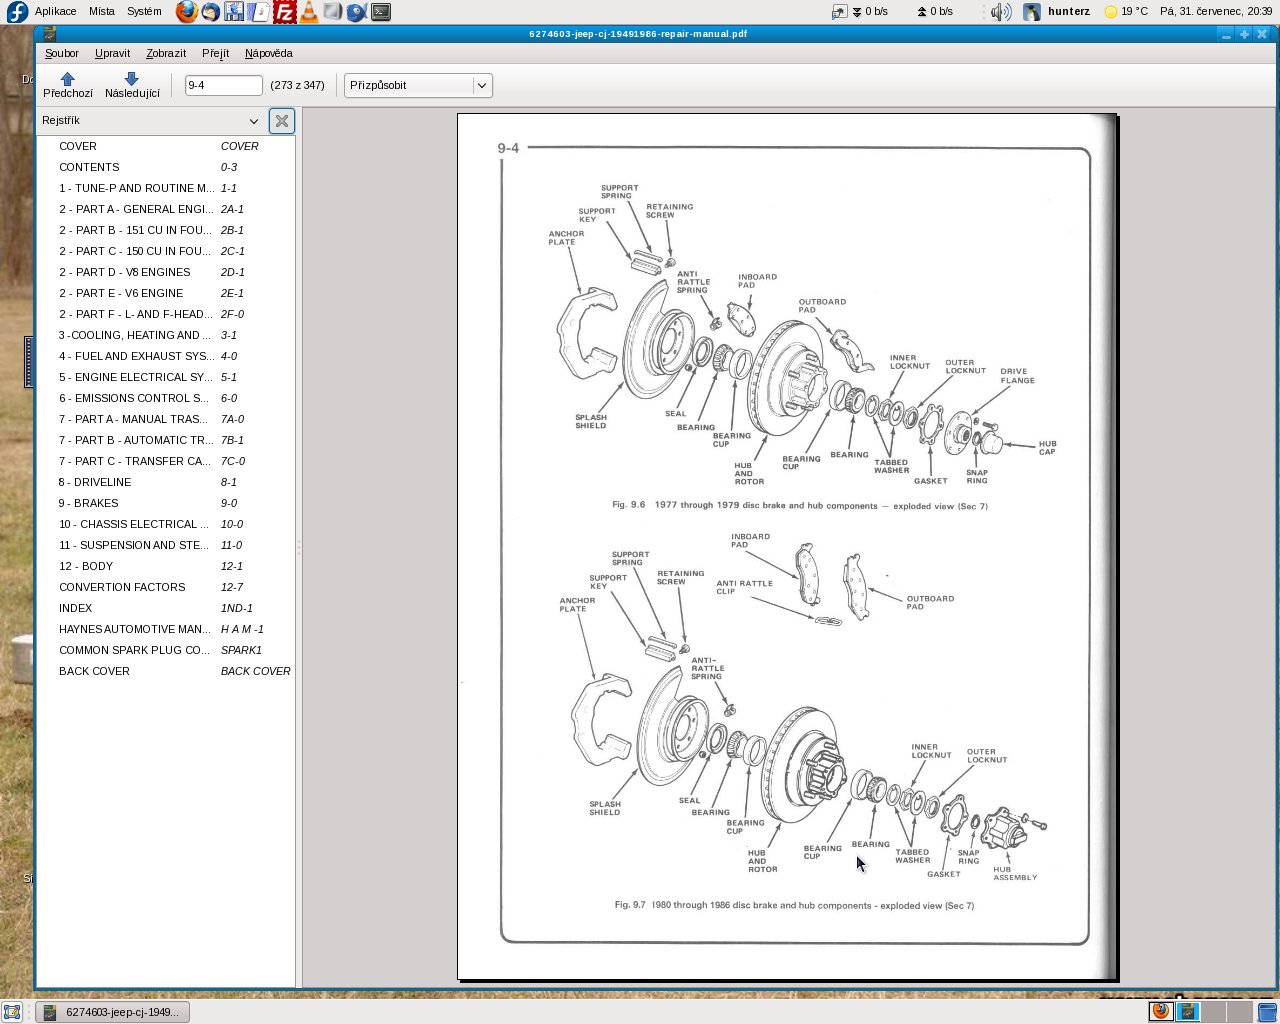The image size is (1280, 1024).
Task: Select 9 - BRAKES index entry
Action: [x=166, y=503]
